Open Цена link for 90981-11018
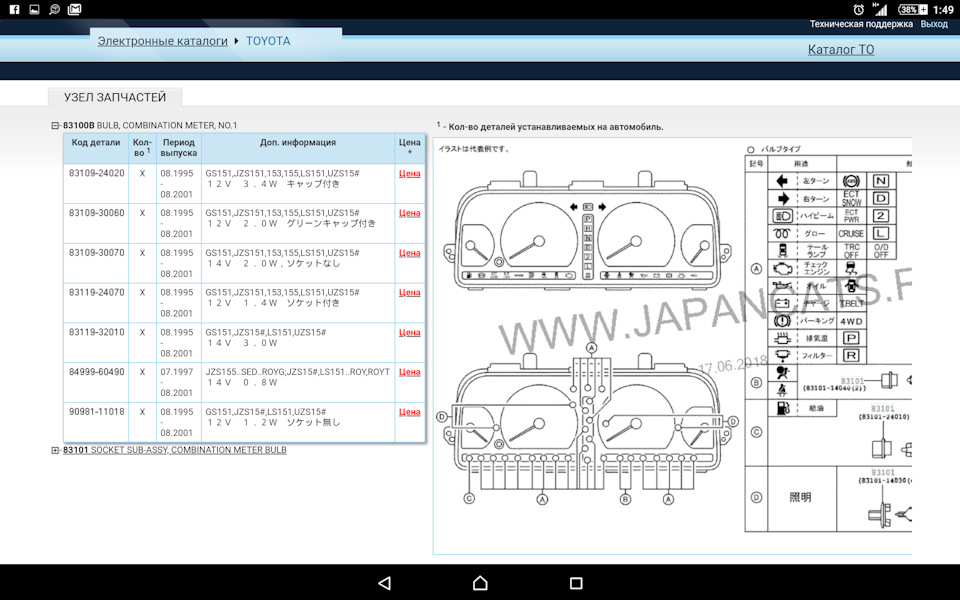Viewport: 960px width, 600px height. pos(410,412)
